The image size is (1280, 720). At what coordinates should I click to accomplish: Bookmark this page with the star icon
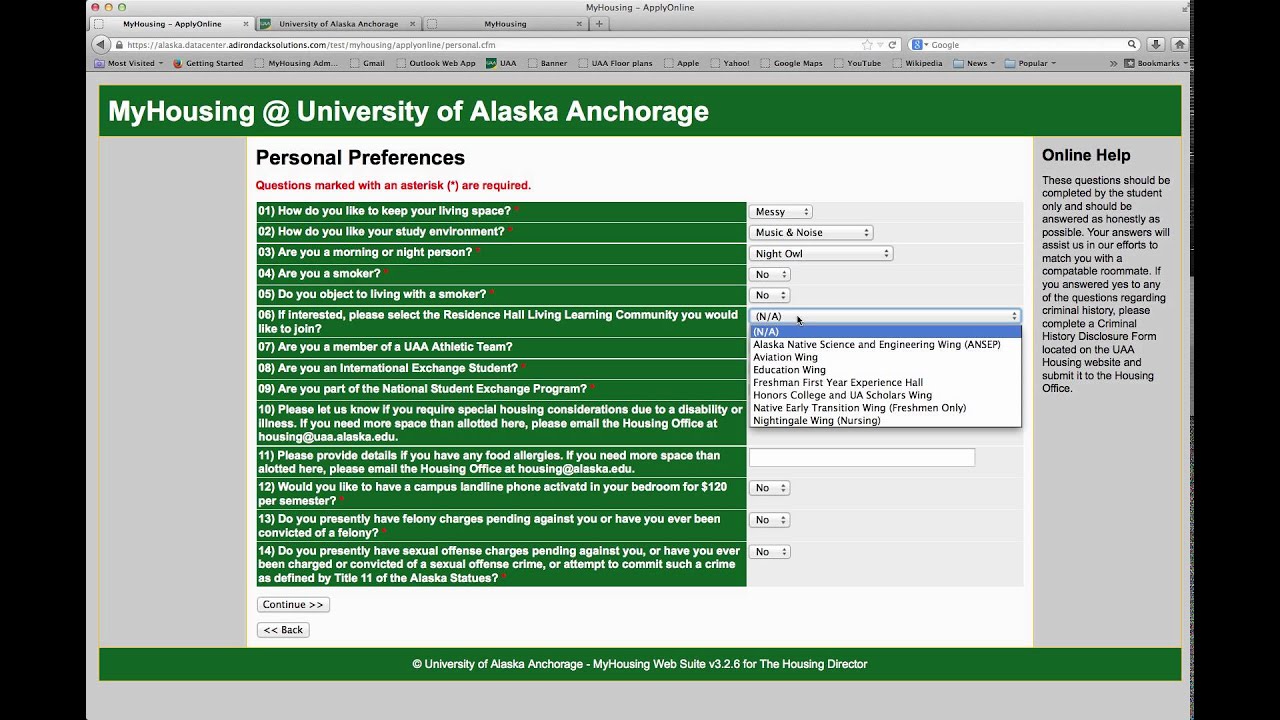tap(867, 45)
